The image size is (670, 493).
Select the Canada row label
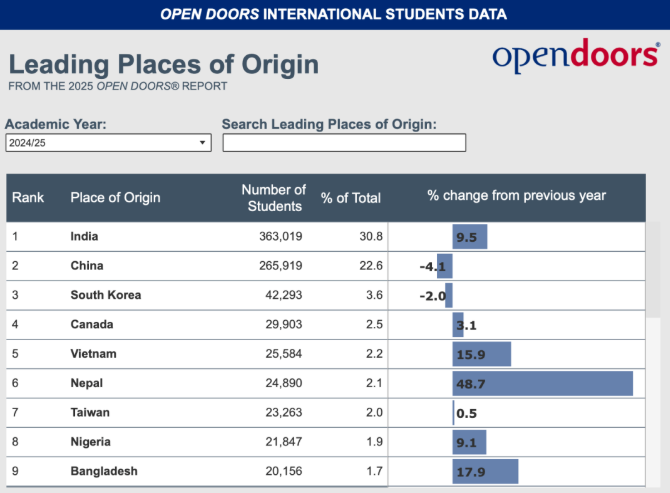[92, 324]
